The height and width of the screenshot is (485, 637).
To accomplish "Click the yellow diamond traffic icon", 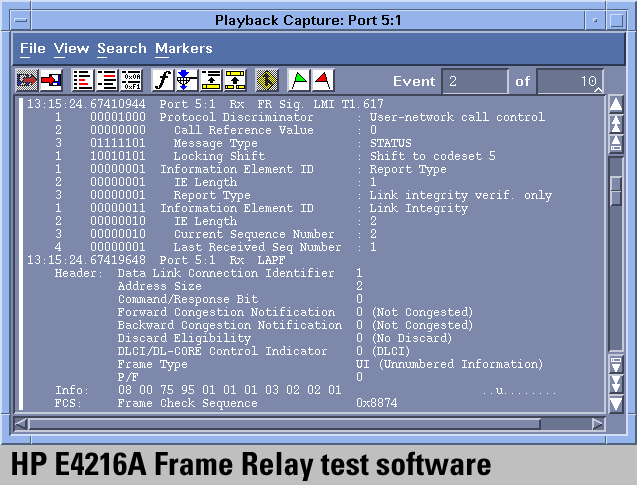I will coord(266,80).
